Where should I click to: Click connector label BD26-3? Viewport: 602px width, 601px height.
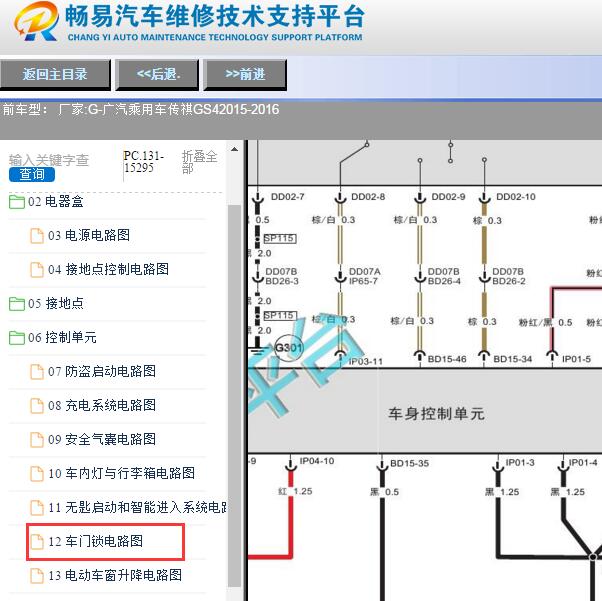282,281
